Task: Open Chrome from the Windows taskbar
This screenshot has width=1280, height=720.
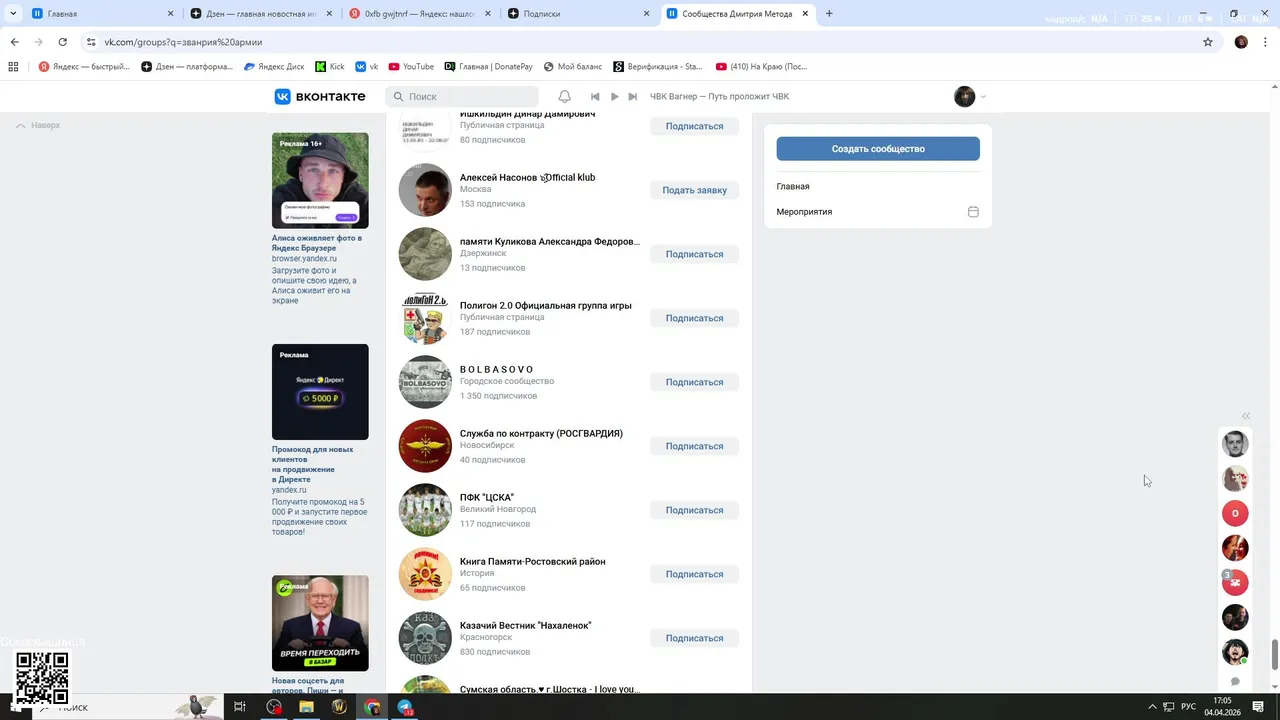Action: (x=372, y=707)
